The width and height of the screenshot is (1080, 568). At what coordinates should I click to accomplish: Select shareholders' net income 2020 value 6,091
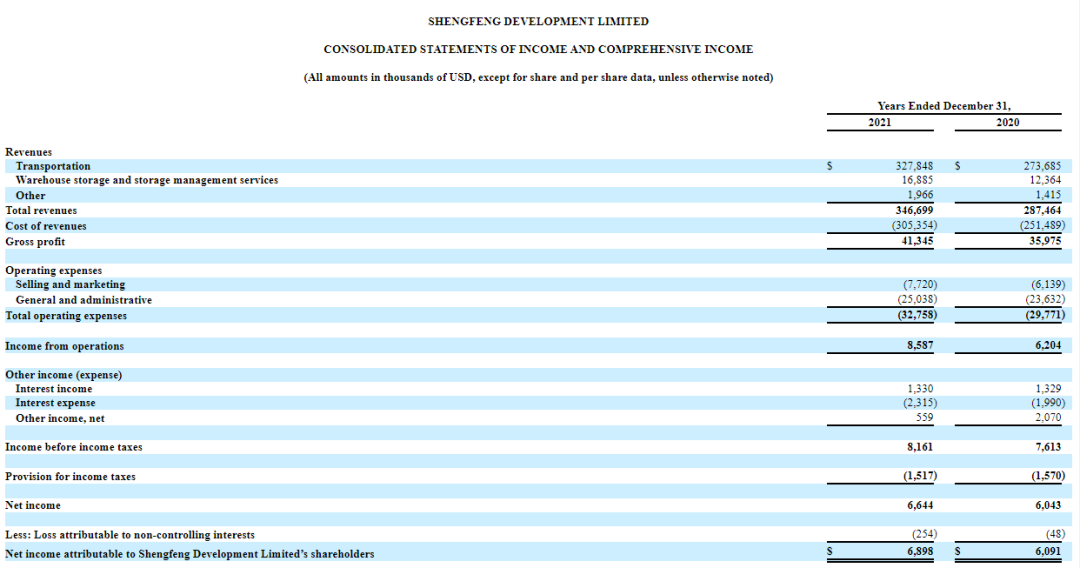(x=1048, y=551)
